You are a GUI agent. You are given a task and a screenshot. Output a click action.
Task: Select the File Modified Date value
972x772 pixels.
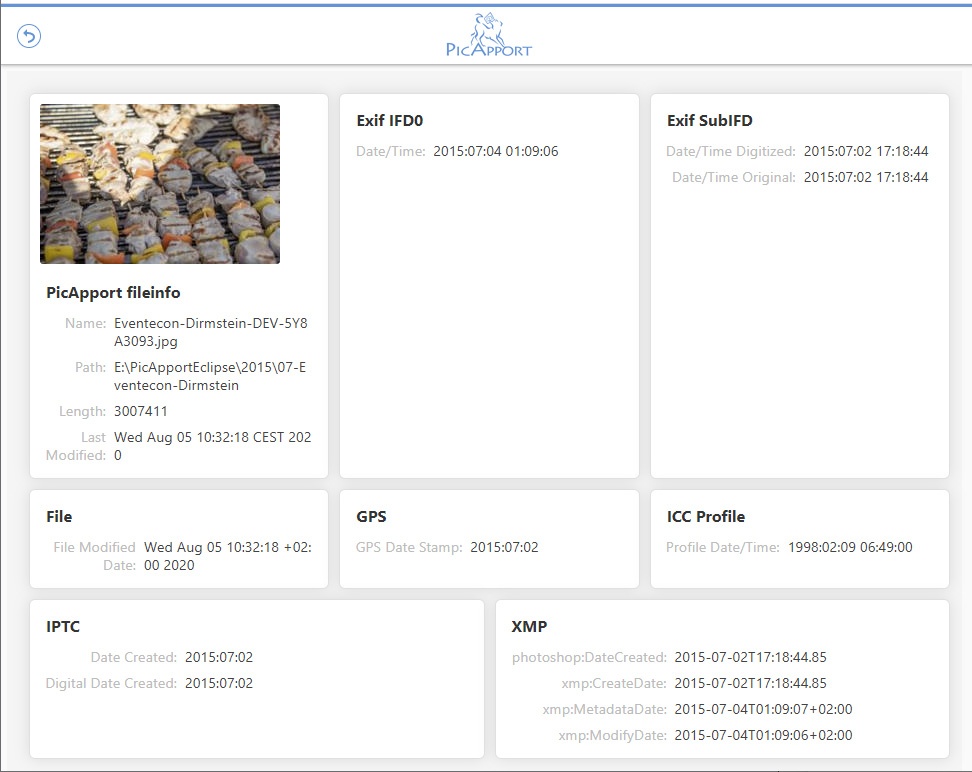[x=227, y=556]
